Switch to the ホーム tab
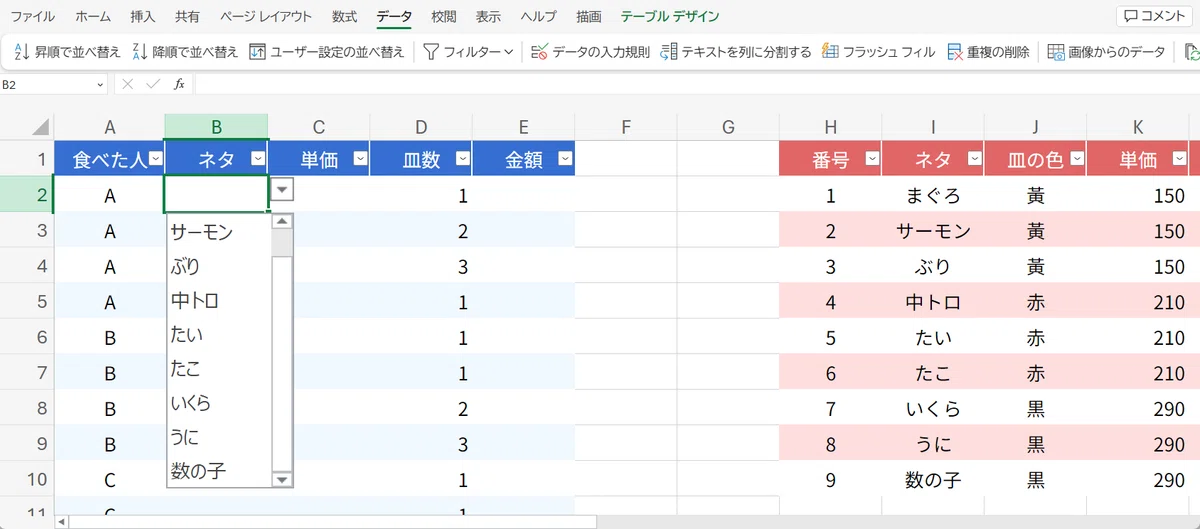 [x=93, y=17]
